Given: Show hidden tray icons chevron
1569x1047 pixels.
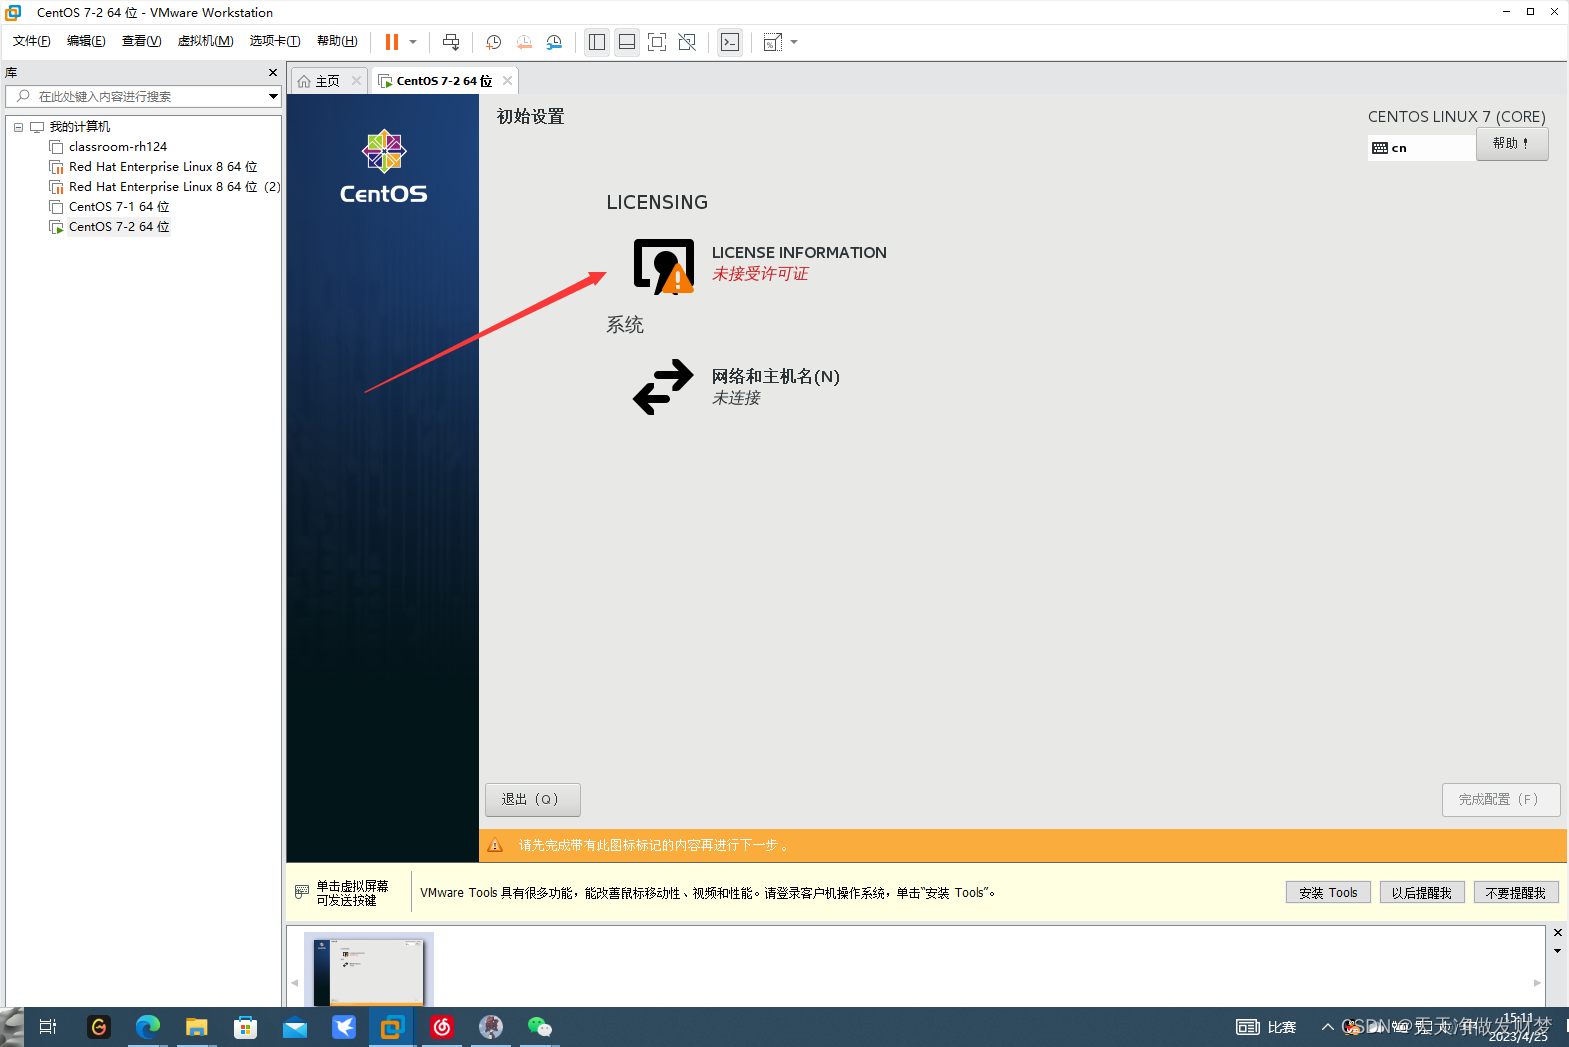Looking at the screenshot, I should coord(1328,1027).
